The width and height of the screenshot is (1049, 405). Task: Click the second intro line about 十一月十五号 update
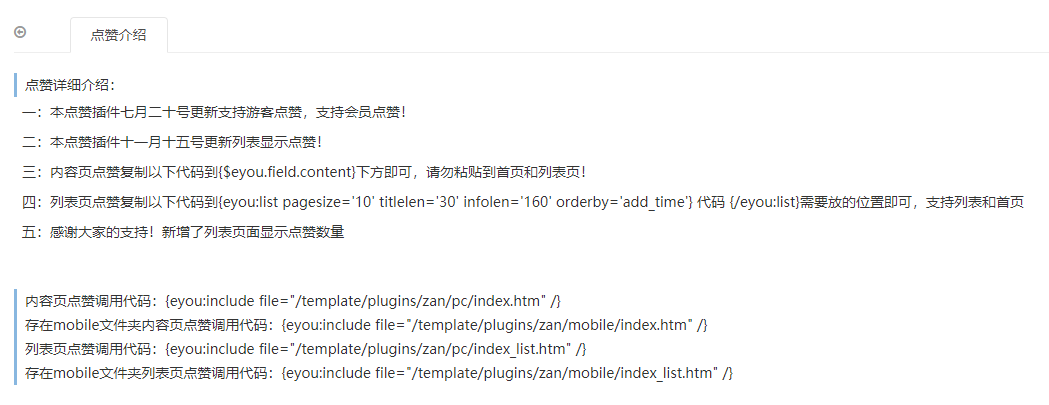tap(173, 142)
